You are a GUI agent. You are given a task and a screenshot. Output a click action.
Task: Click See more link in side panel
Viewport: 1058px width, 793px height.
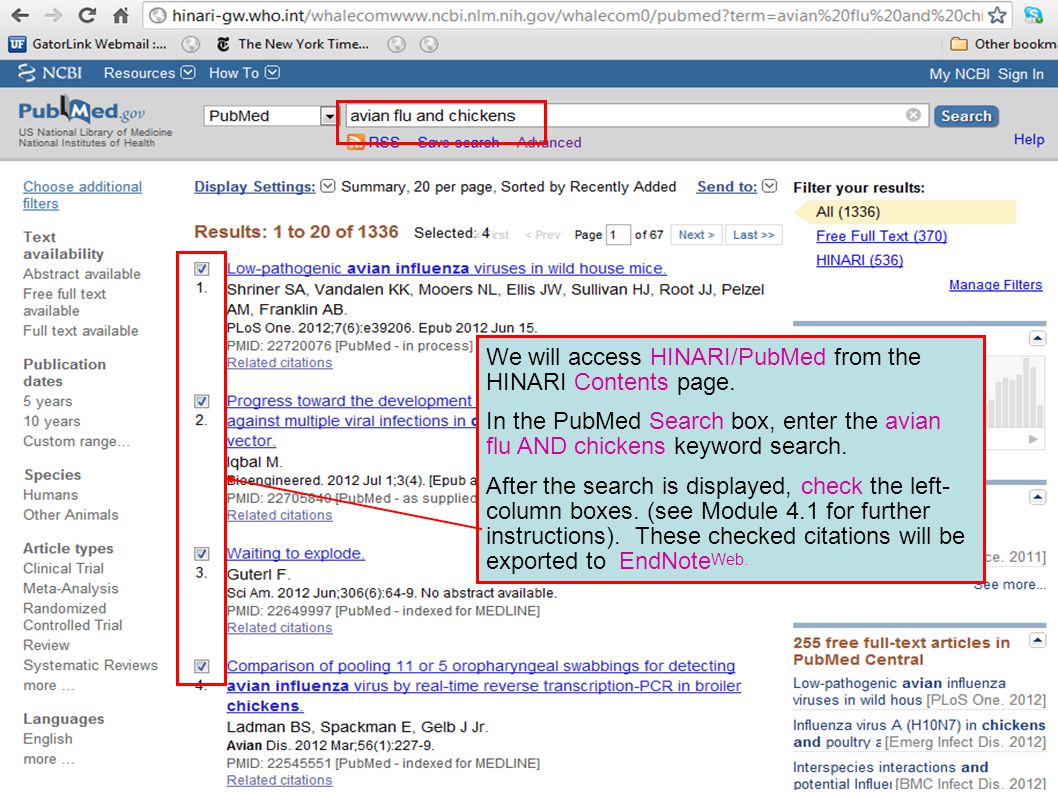click(1009, 584)
